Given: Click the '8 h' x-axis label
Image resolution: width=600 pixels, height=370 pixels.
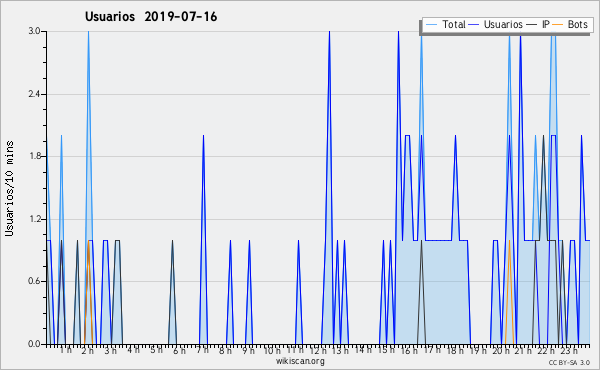Looking at the screenshot, I should pyautogui.click(x=225, y=351).
